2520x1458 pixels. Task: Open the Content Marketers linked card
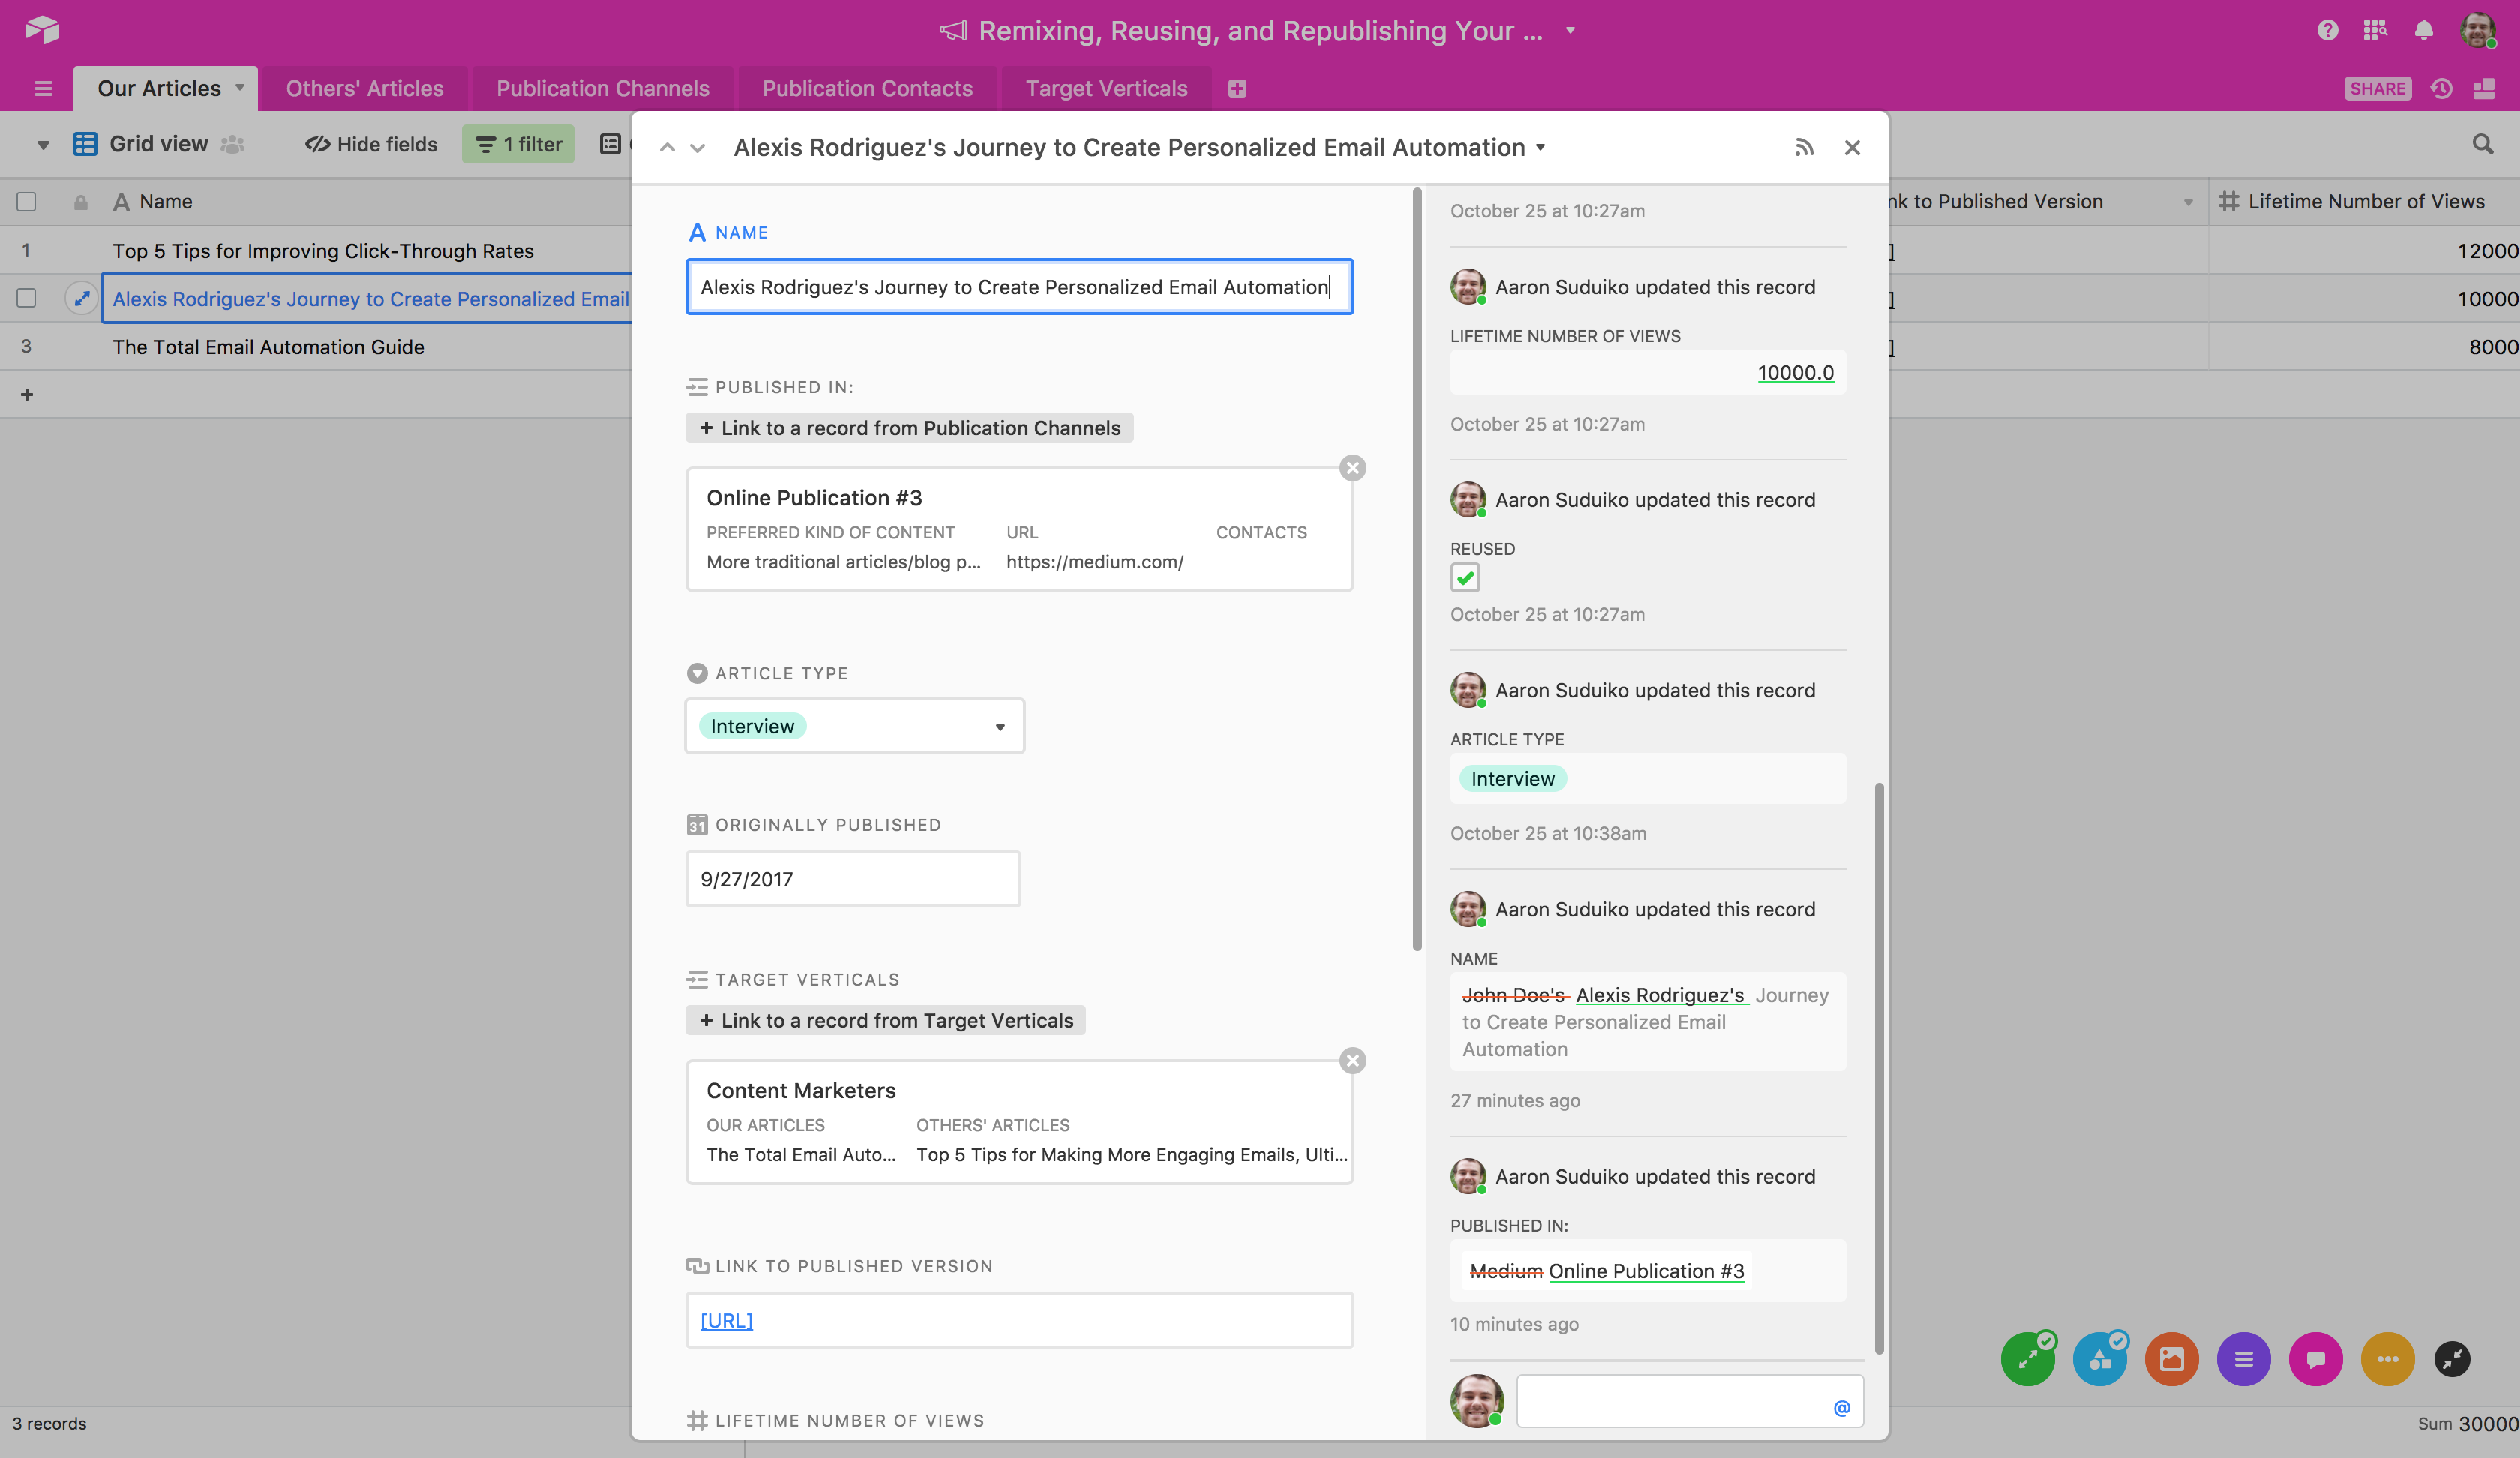click(1019, 1122)
